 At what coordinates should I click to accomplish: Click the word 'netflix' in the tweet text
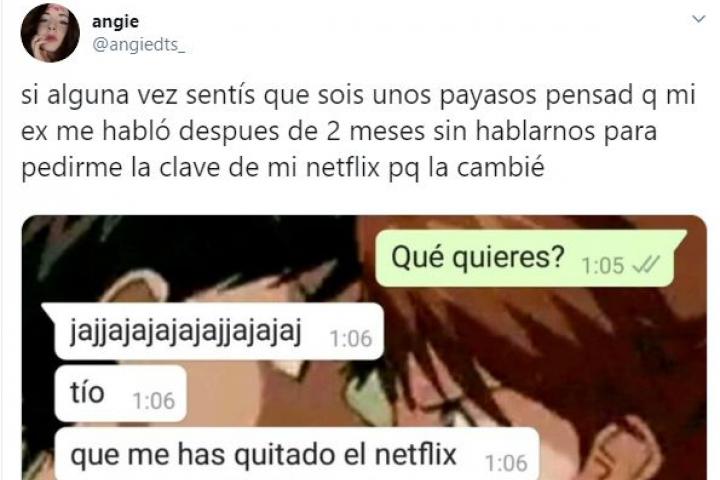[343, 167]
